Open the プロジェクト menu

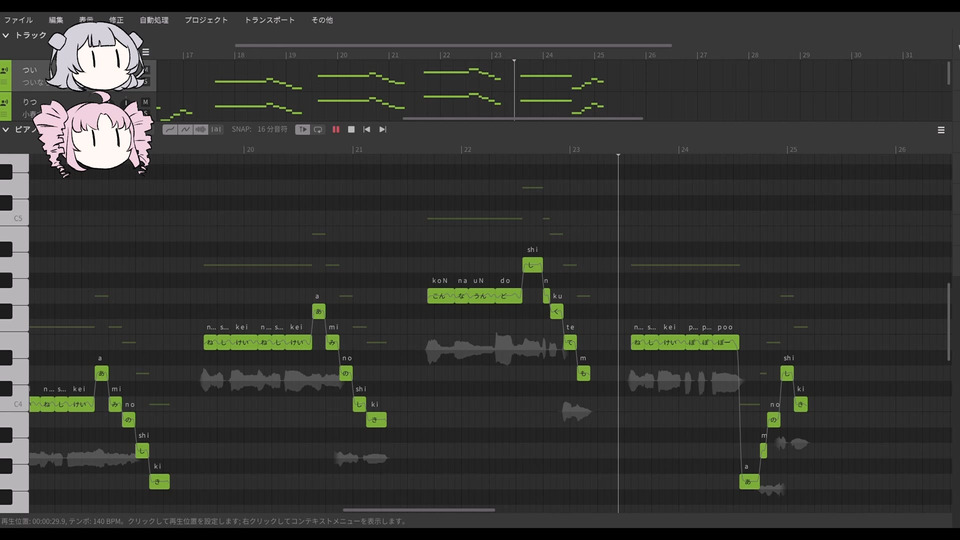pos(206,20)
